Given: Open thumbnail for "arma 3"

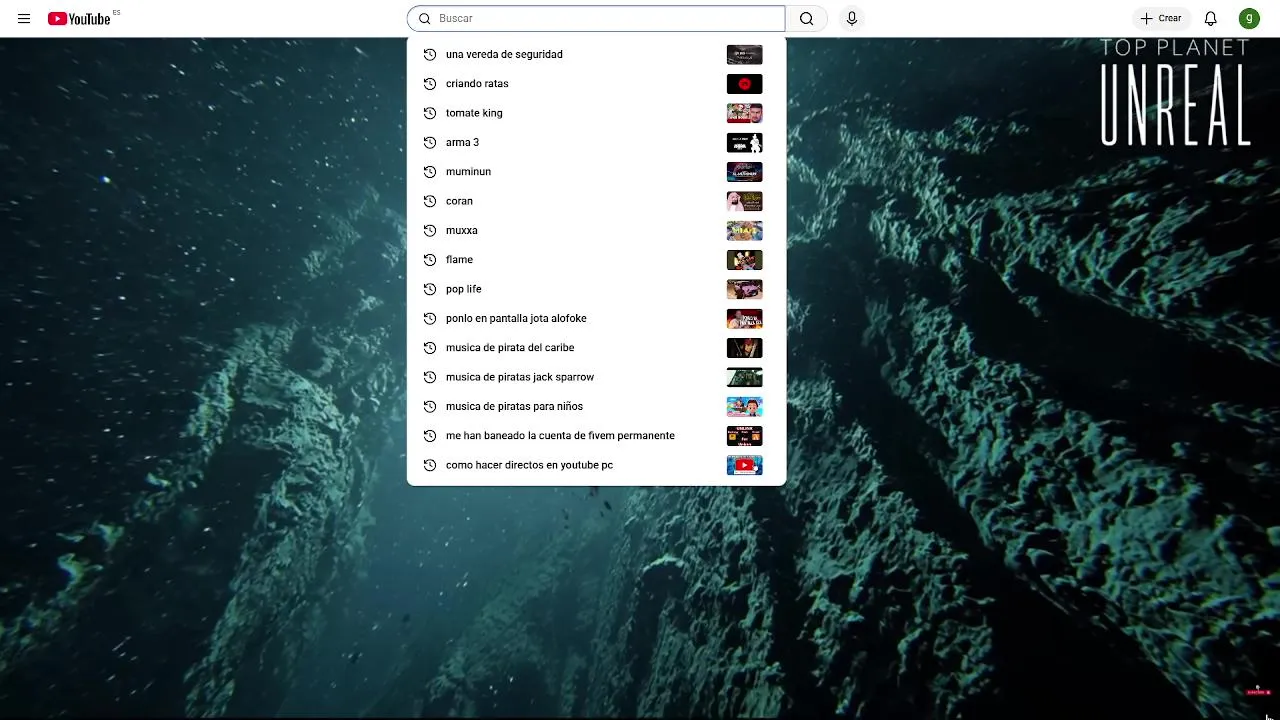Looking at the screenshot, I should pos(744,142).
